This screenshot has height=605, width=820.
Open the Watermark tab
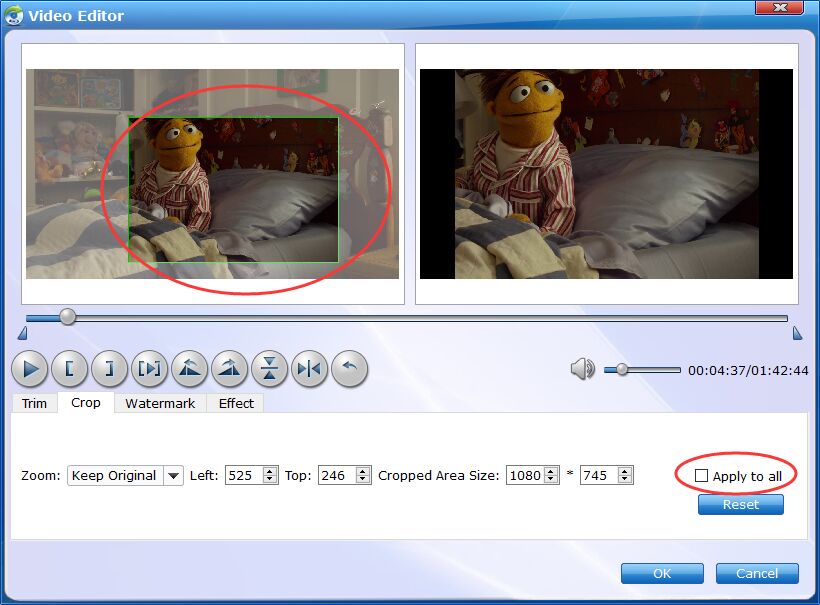point(160,403)
